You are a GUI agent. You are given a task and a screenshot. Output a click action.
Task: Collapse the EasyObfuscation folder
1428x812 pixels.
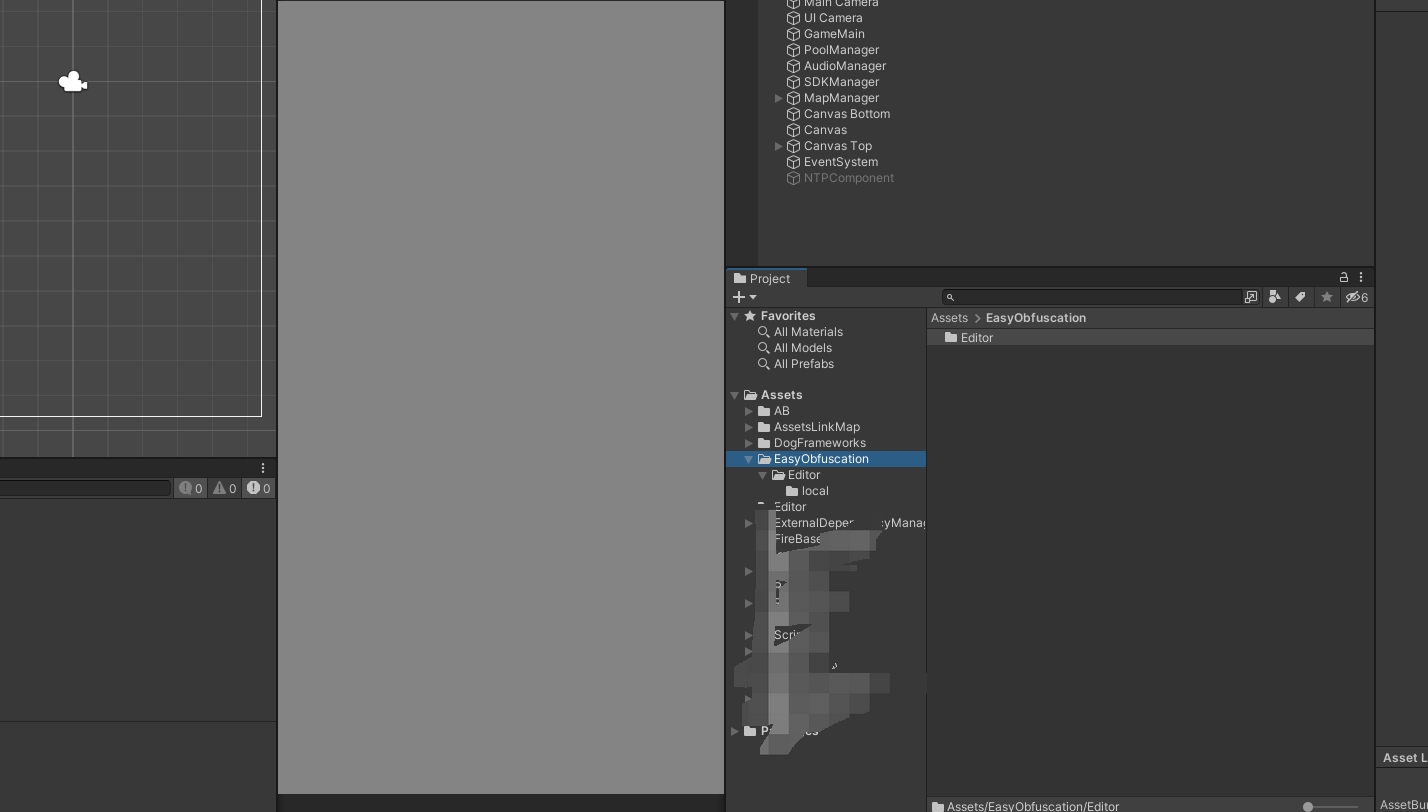(749, 459)
